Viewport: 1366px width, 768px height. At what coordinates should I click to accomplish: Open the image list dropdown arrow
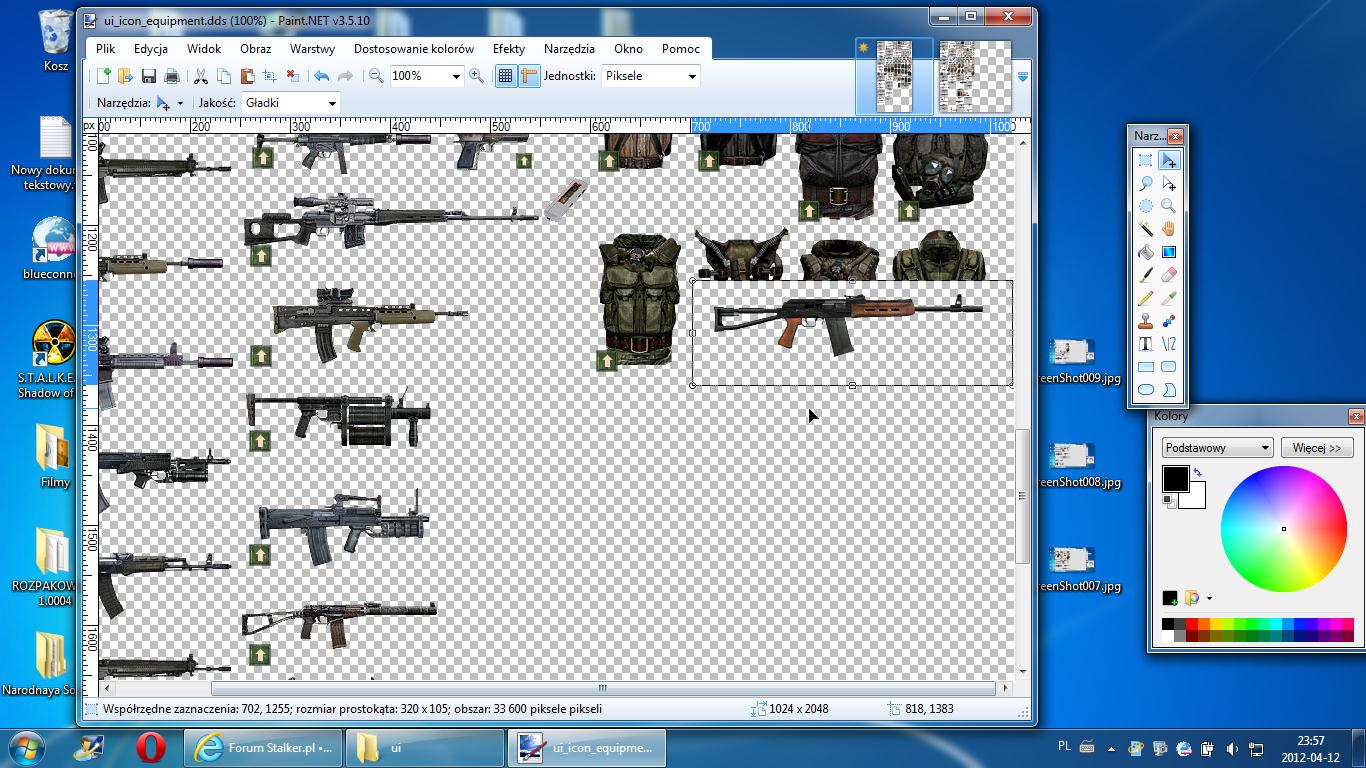pyautogui.click(x=1023, y=76)
